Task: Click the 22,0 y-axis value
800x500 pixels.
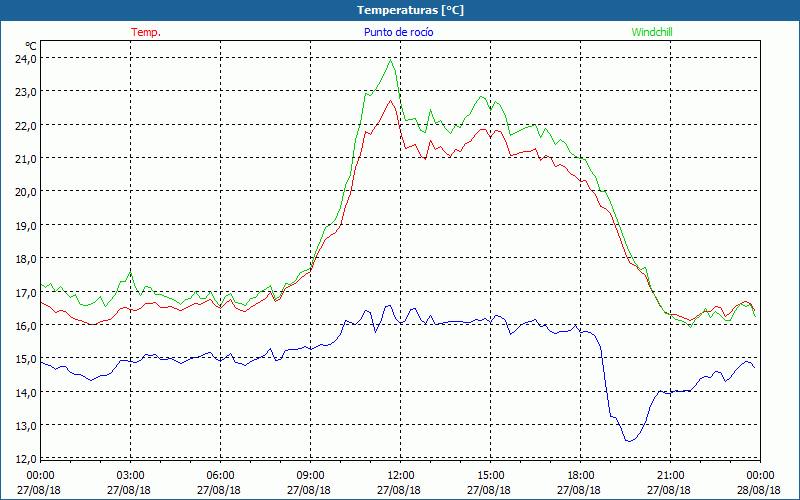Action: 26,125
